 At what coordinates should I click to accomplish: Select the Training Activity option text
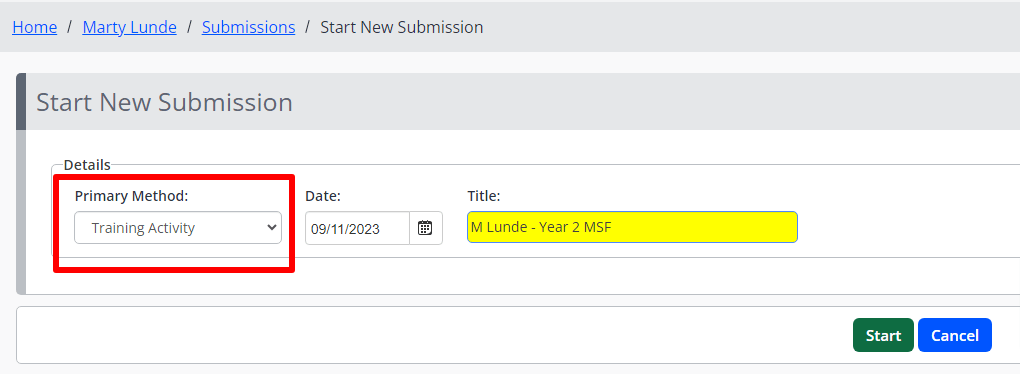[x=143, y=228]
